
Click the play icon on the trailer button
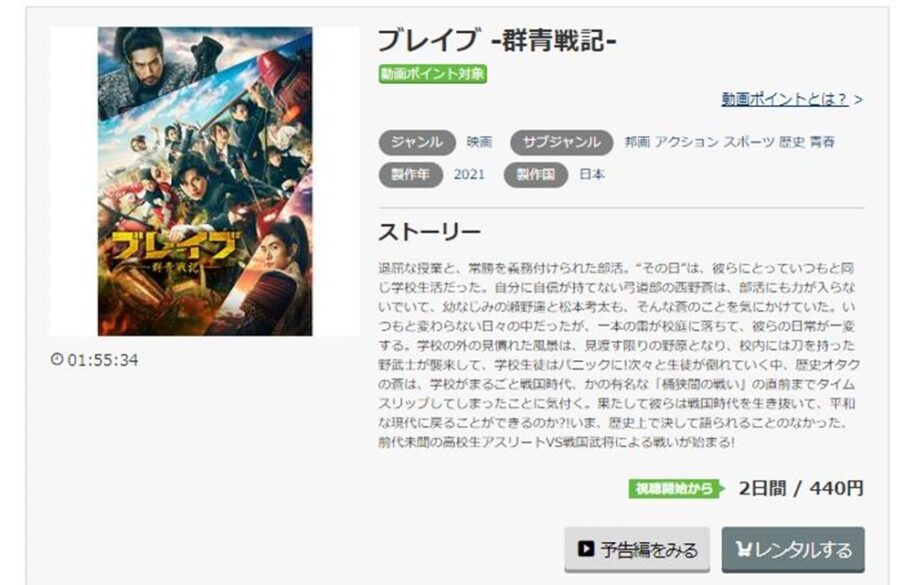(x=586, y=549)
